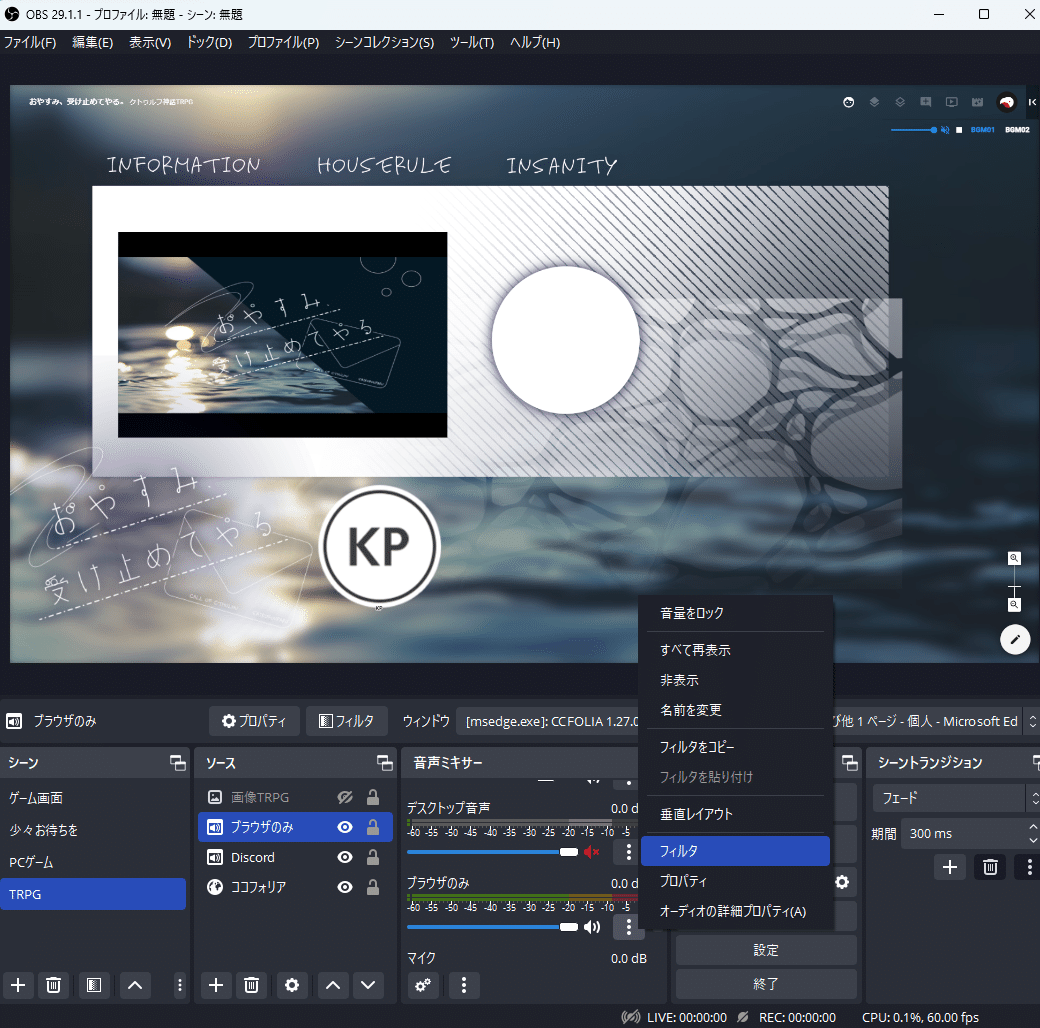Select PCゲーム scene

[93, 862]
